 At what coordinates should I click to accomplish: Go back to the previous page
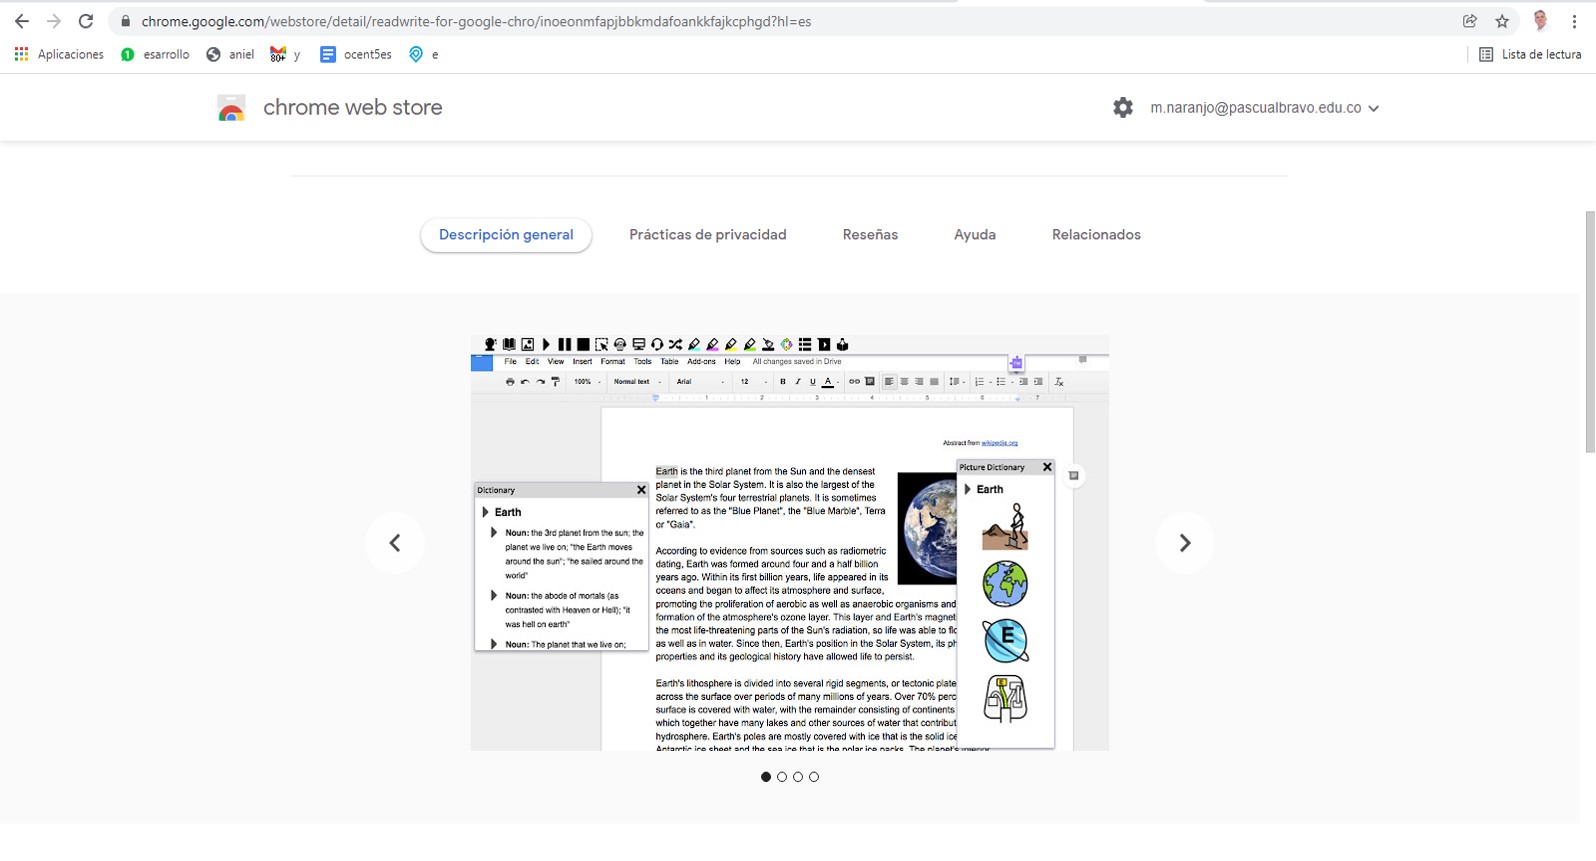coord(21,21)
